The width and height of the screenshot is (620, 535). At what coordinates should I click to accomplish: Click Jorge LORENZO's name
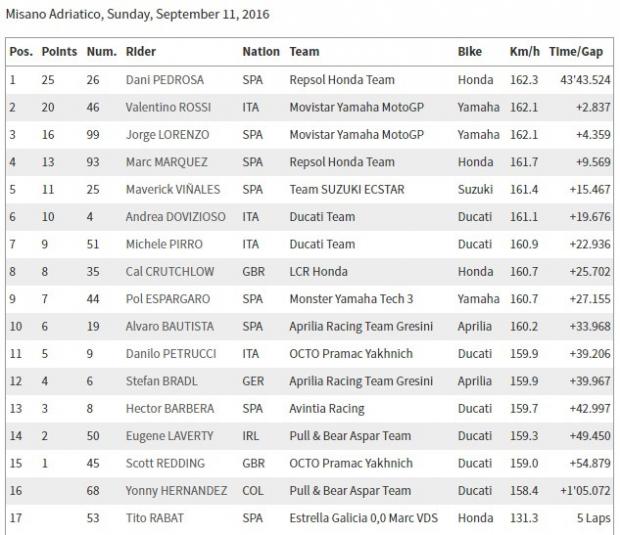coord(167,134)
